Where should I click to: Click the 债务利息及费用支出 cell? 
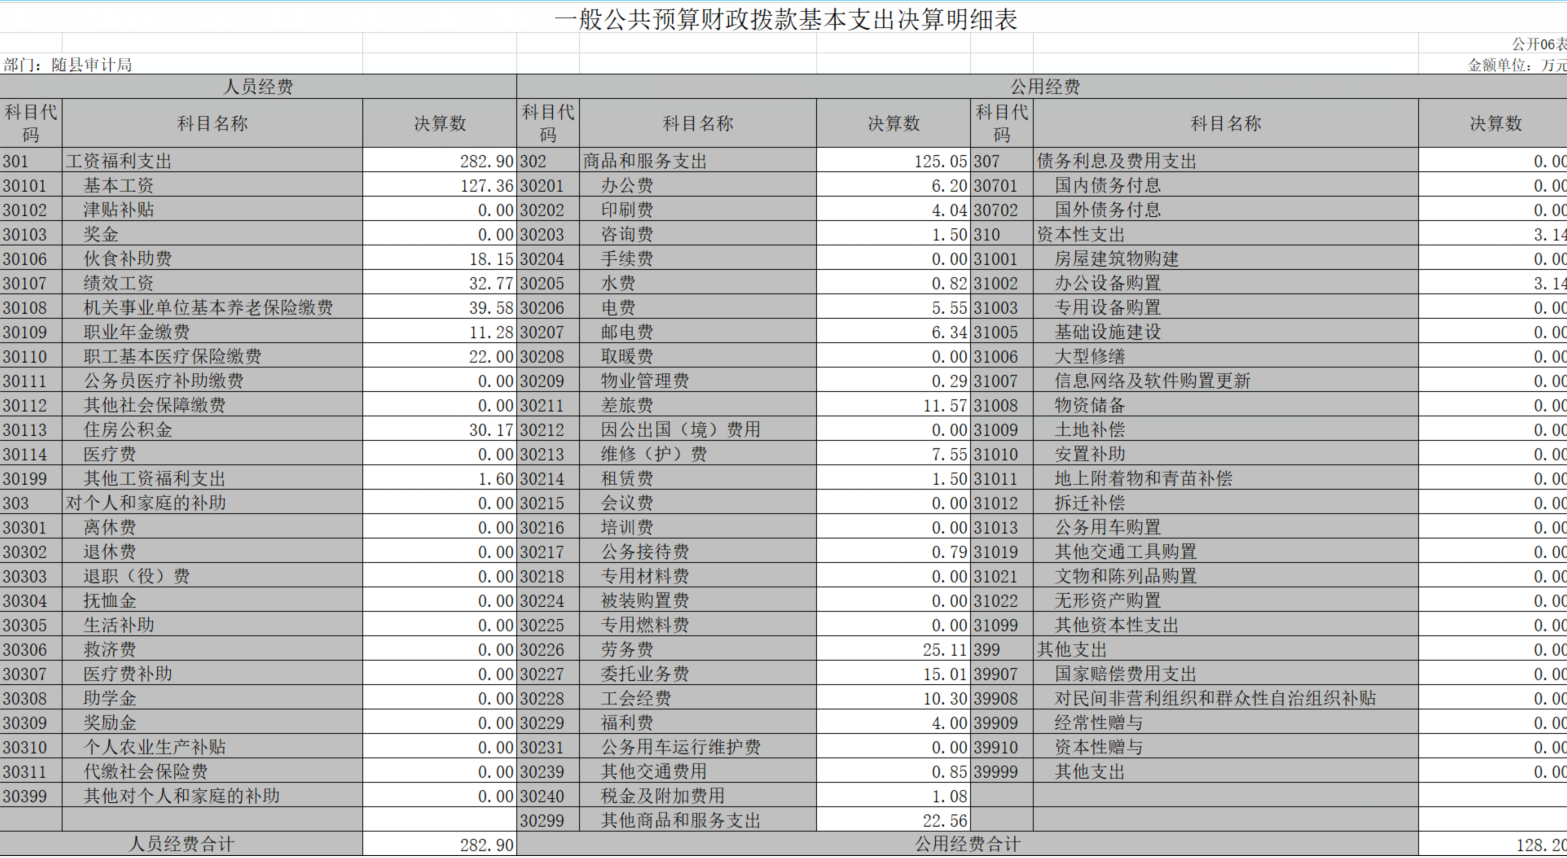(1226, 161)
